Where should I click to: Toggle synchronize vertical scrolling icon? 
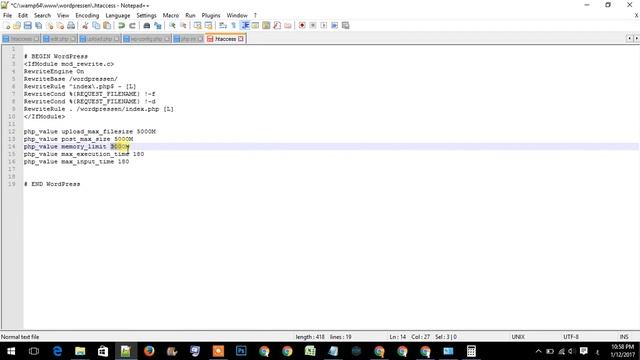pyautogui.click(x=198, y=26)
